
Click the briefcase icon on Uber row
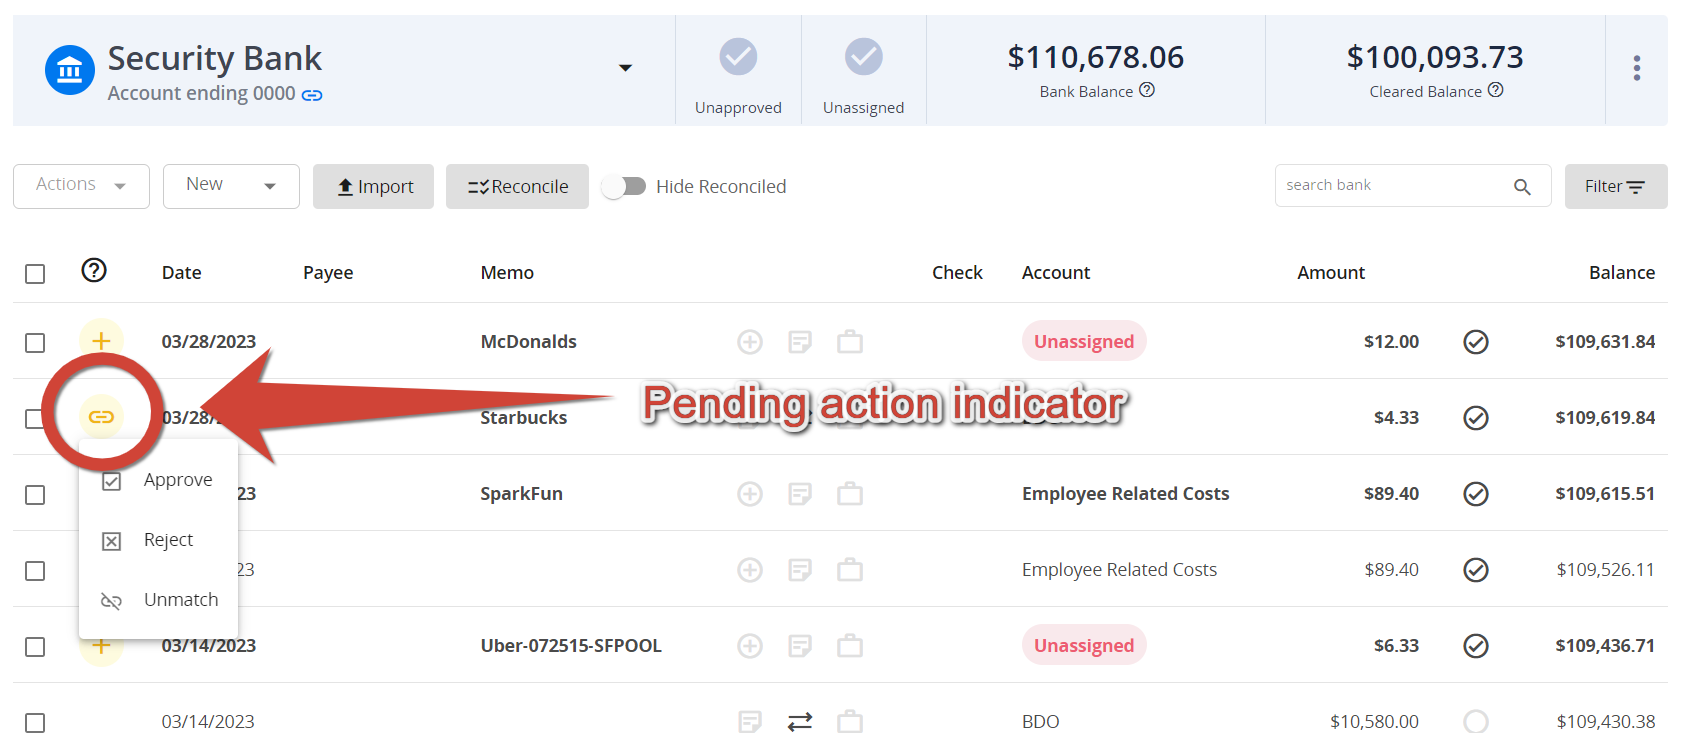tap(850, 646)
